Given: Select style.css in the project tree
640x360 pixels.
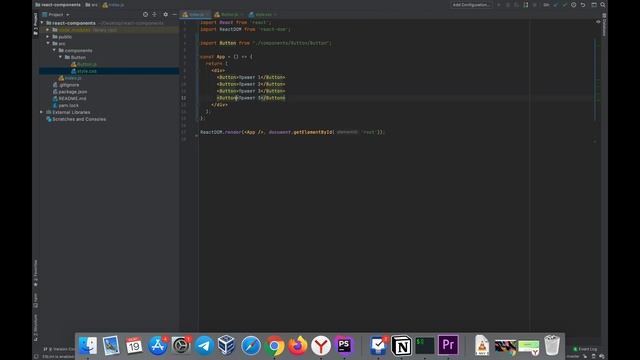Looking at the screenshot, I should click(x=84, y=71).
